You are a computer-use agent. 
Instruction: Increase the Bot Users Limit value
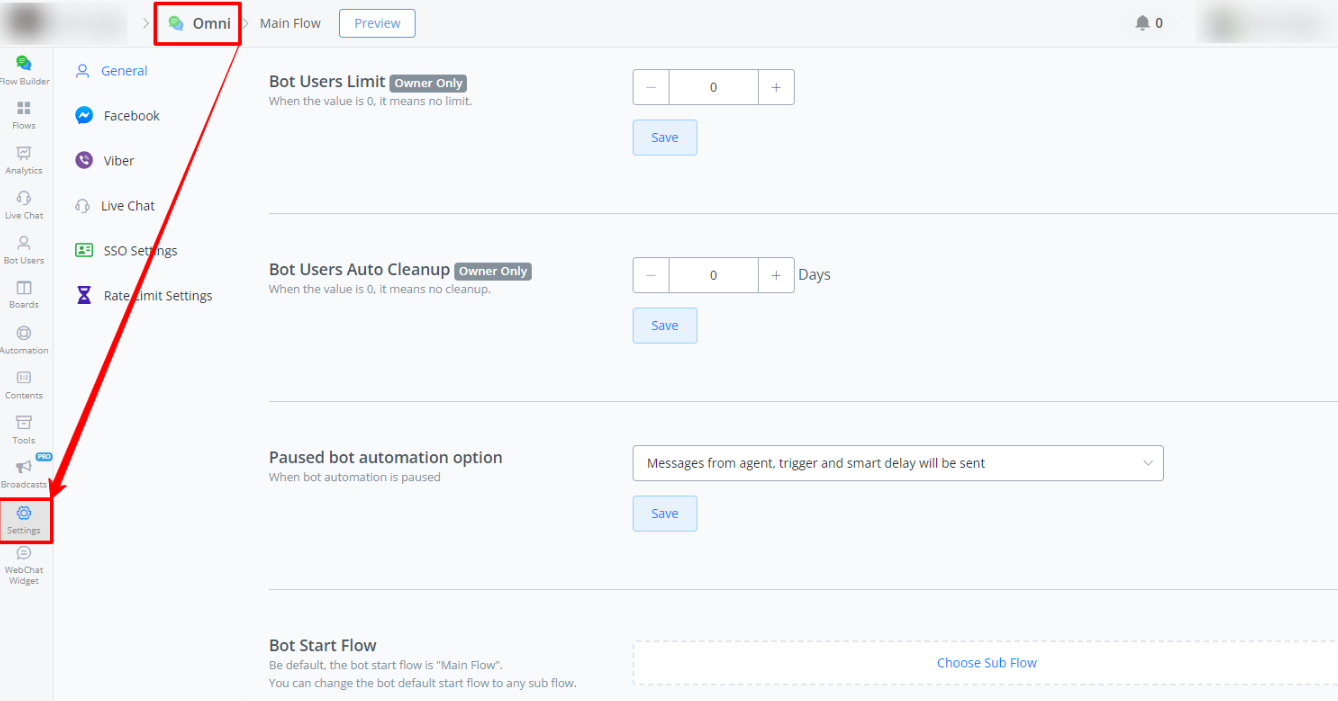(776, 88)
